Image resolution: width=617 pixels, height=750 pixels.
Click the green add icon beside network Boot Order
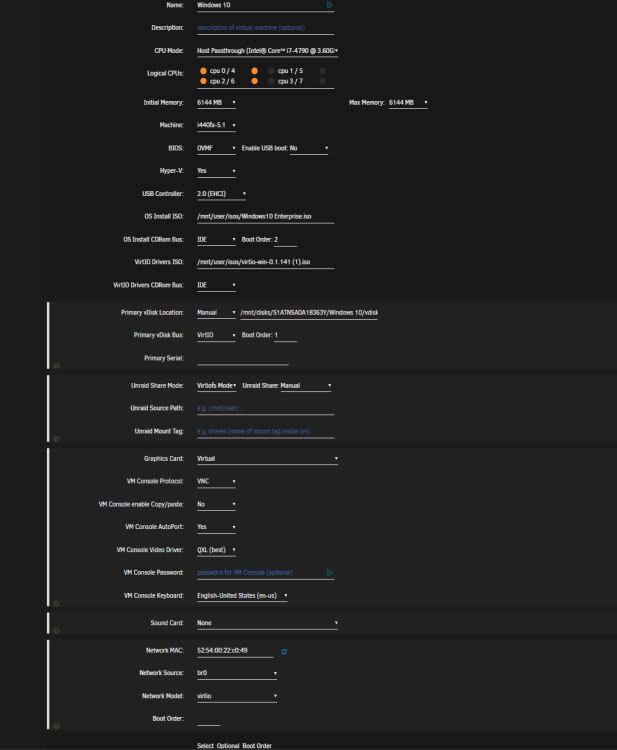[x=56, y=726]
